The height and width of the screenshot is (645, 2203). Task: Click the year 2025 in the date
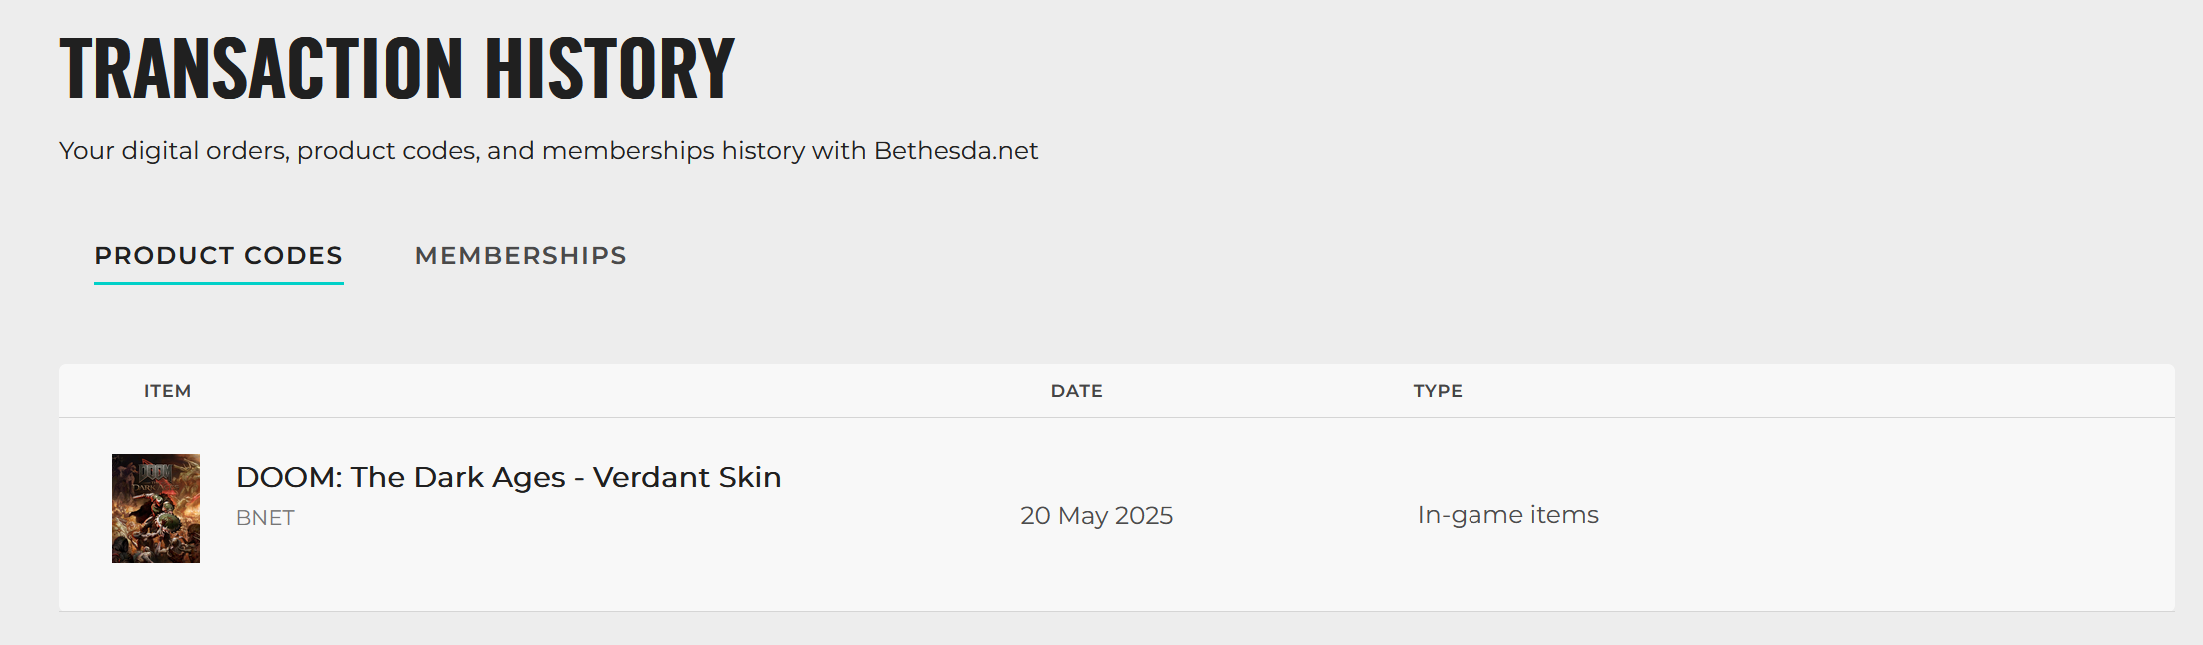1143,515
